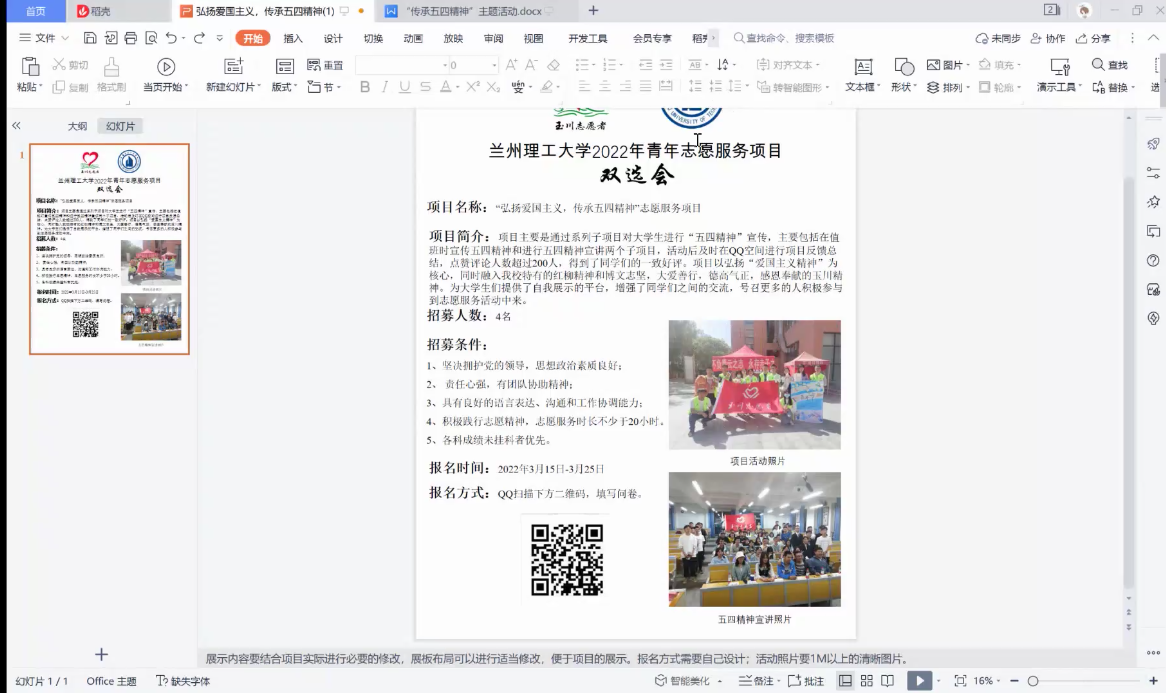Click the Paste (粘贴) clipboard icon
The height and width of the screenshot is (693, 1166).
coord(30,67)
